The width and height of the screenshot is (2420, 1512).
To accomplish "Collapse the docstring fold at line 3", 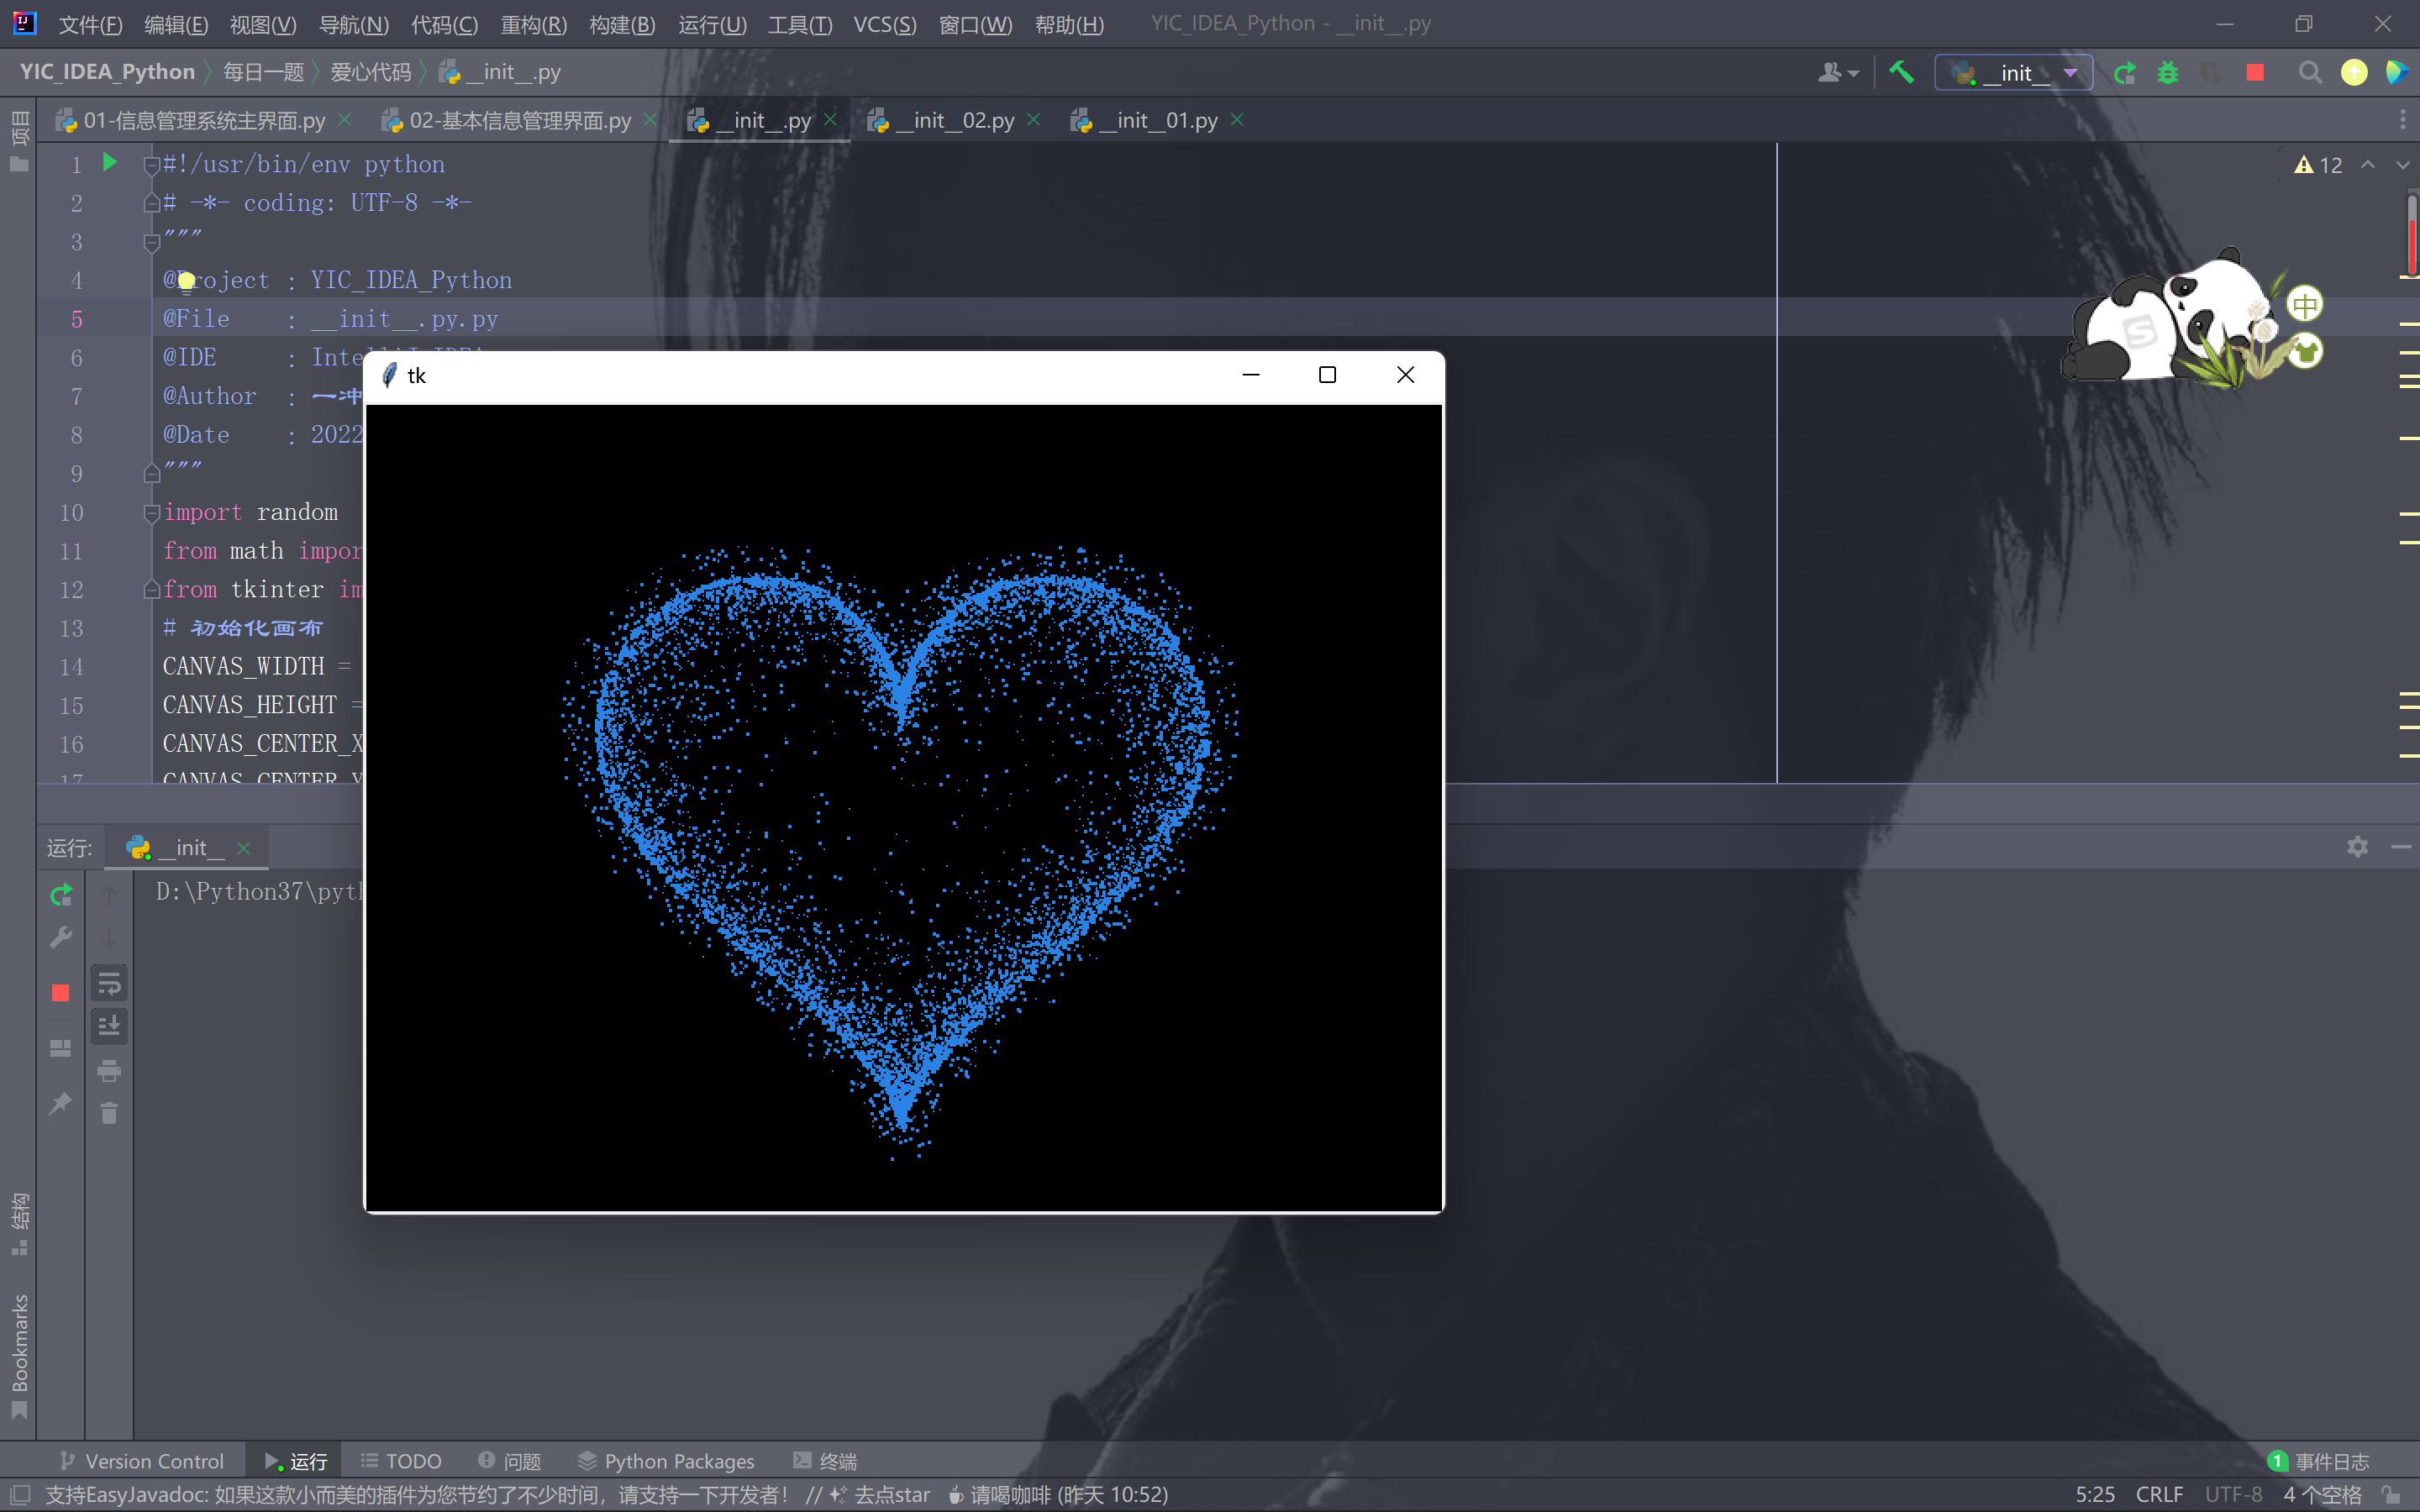I will click(x=152, y=242).
